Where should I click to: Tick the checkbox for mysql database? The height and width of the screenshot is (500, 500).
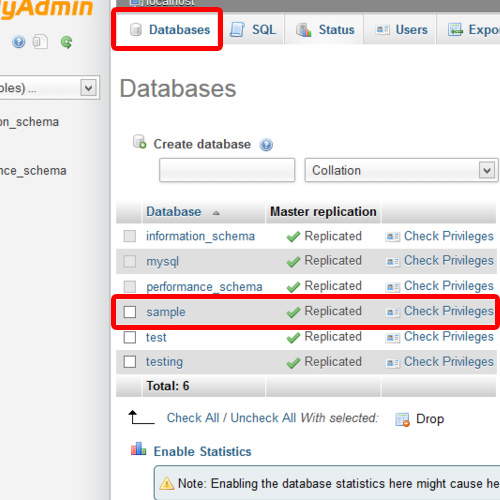point(130,261)
